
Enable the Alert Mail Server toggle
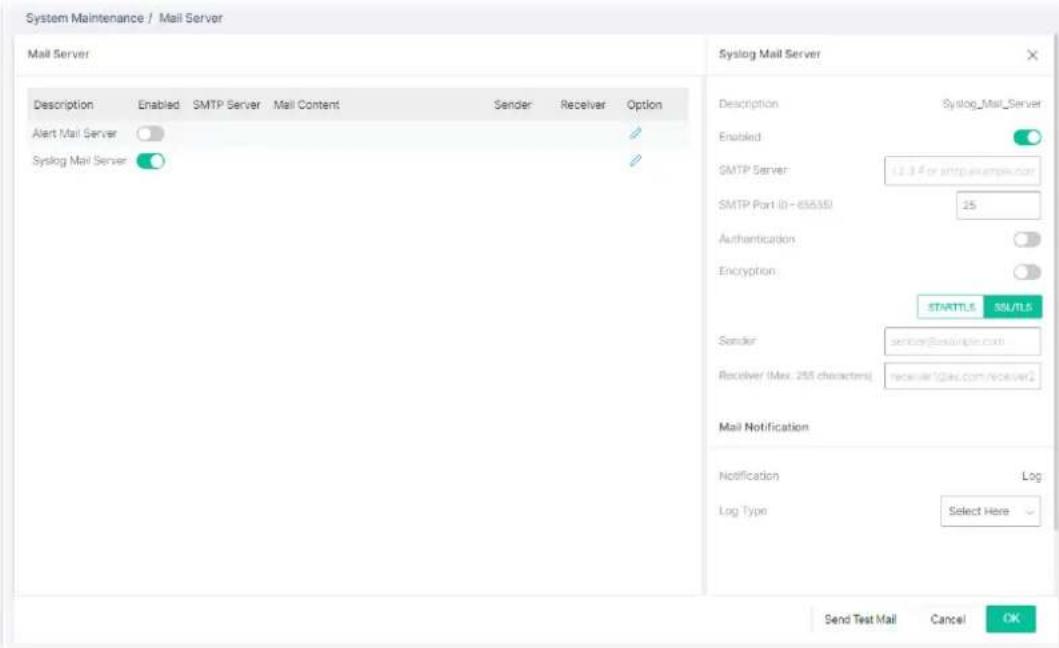coord(151,134)
